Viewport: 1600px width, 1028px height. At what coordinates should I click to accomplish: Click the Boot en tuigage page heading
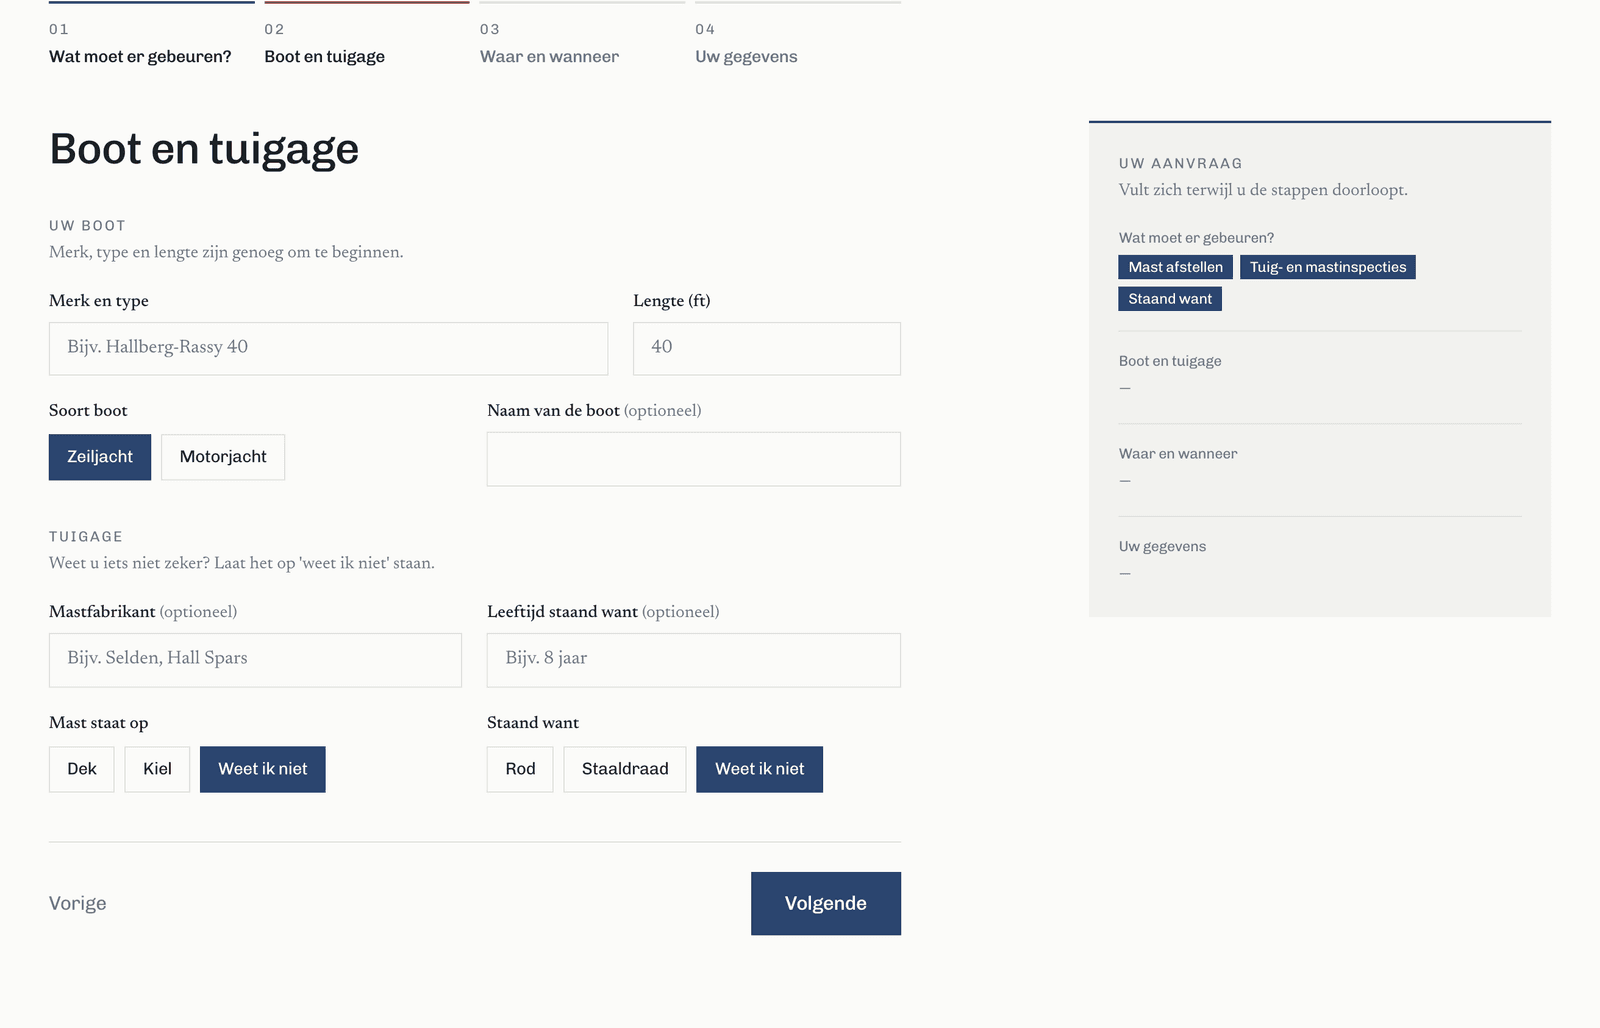tap(204, 149)
